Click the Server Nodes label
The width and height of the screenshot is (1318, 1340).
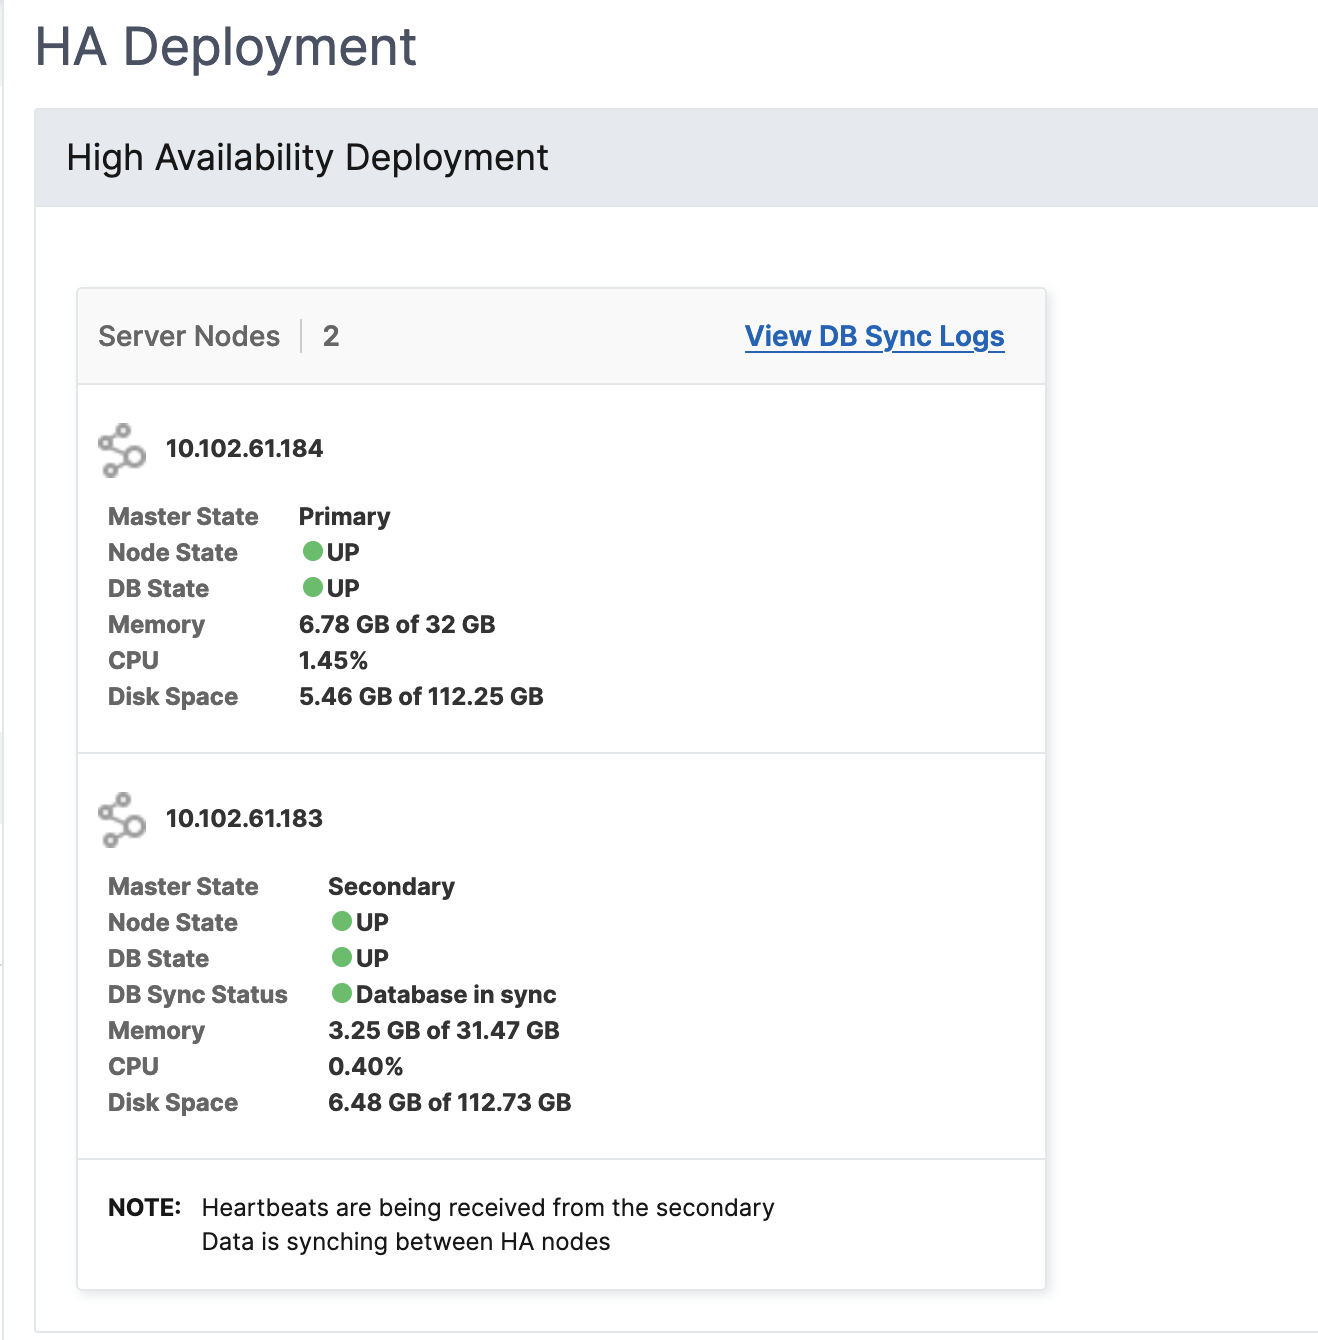point(189,336)
